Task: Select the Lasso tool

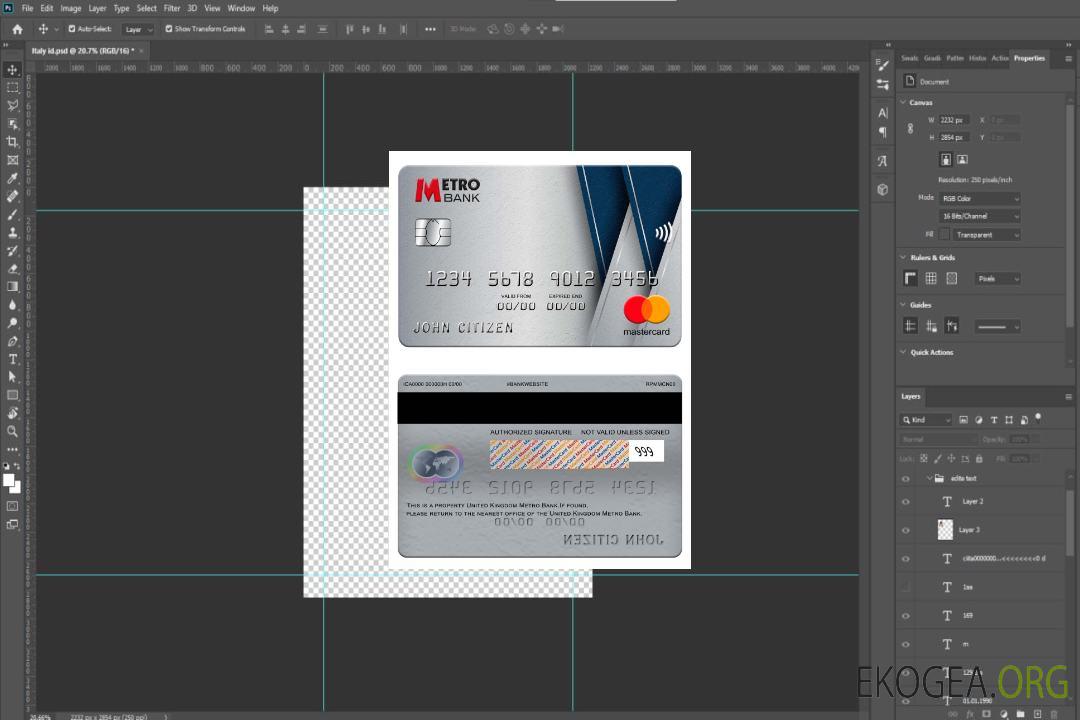Action: click(x=12, y=105)
